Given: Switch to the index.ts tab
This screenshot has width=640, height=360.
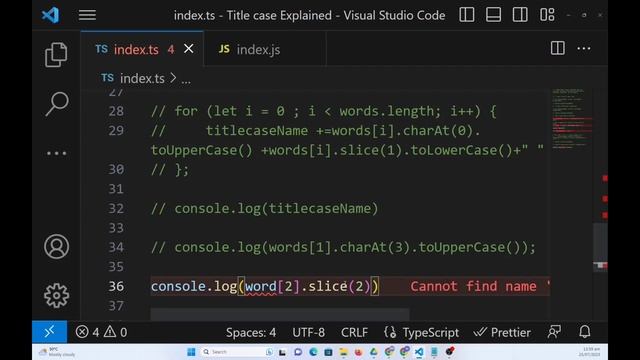Looking at the screenshot, I should click(x=142, y=49).
